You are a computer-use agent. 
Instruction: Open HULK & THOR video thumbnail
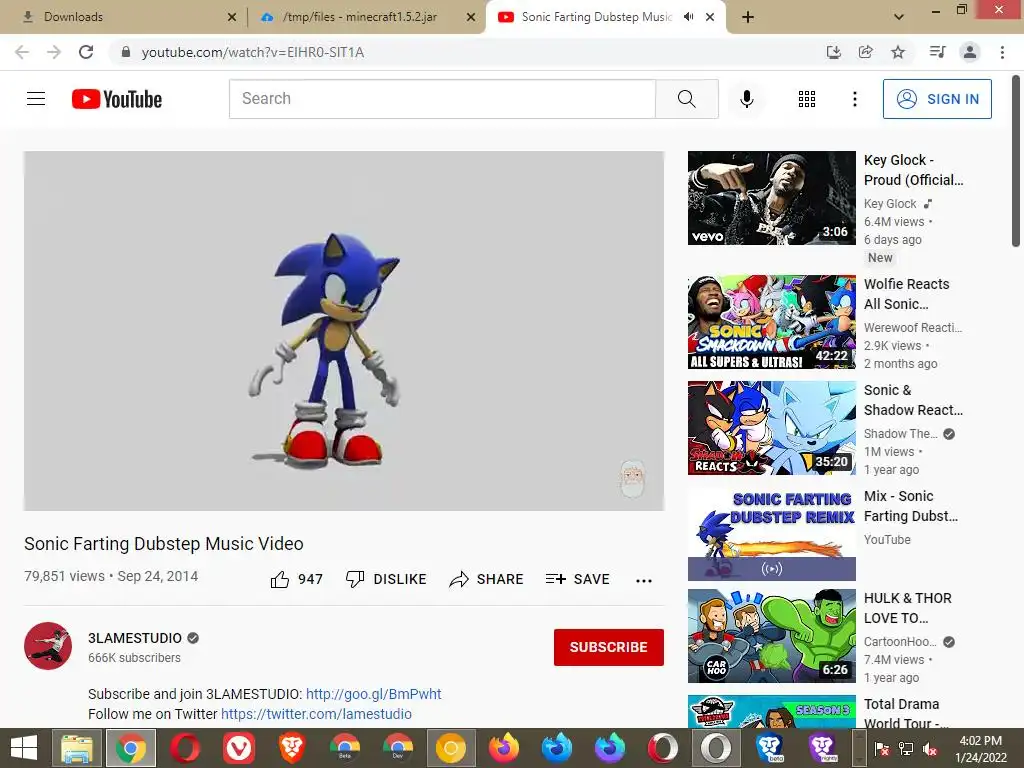coord(771,635)
